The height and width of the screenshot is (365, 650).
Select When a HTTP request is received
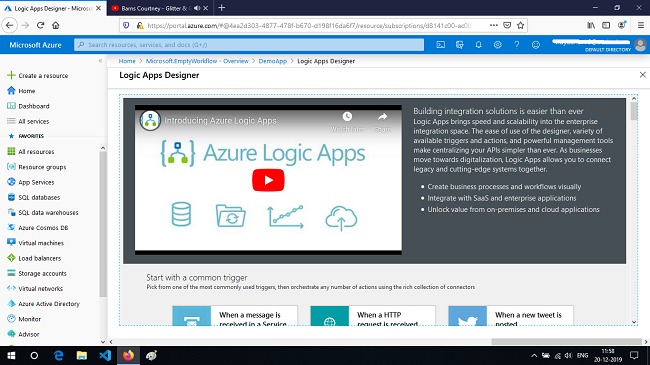point(373,316)
